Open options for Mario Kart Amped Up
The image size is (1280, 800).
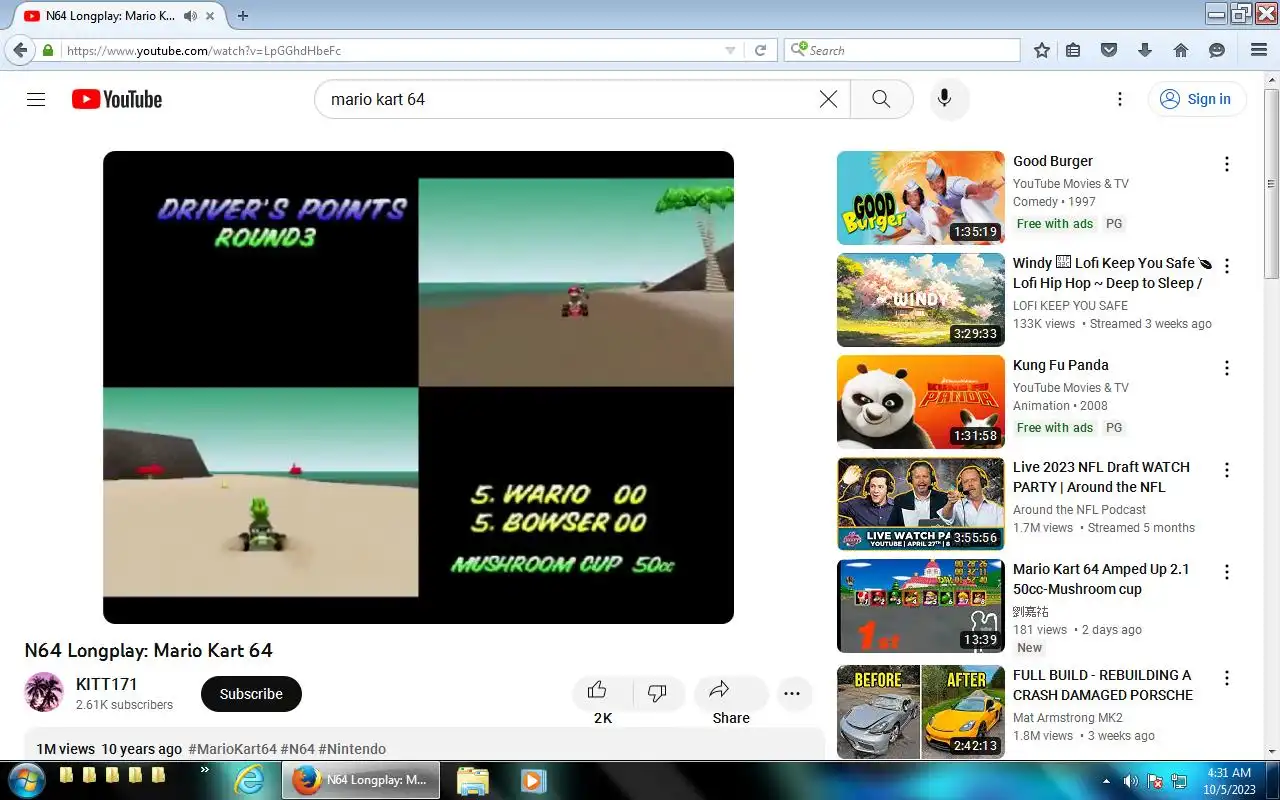(1227, 572)
